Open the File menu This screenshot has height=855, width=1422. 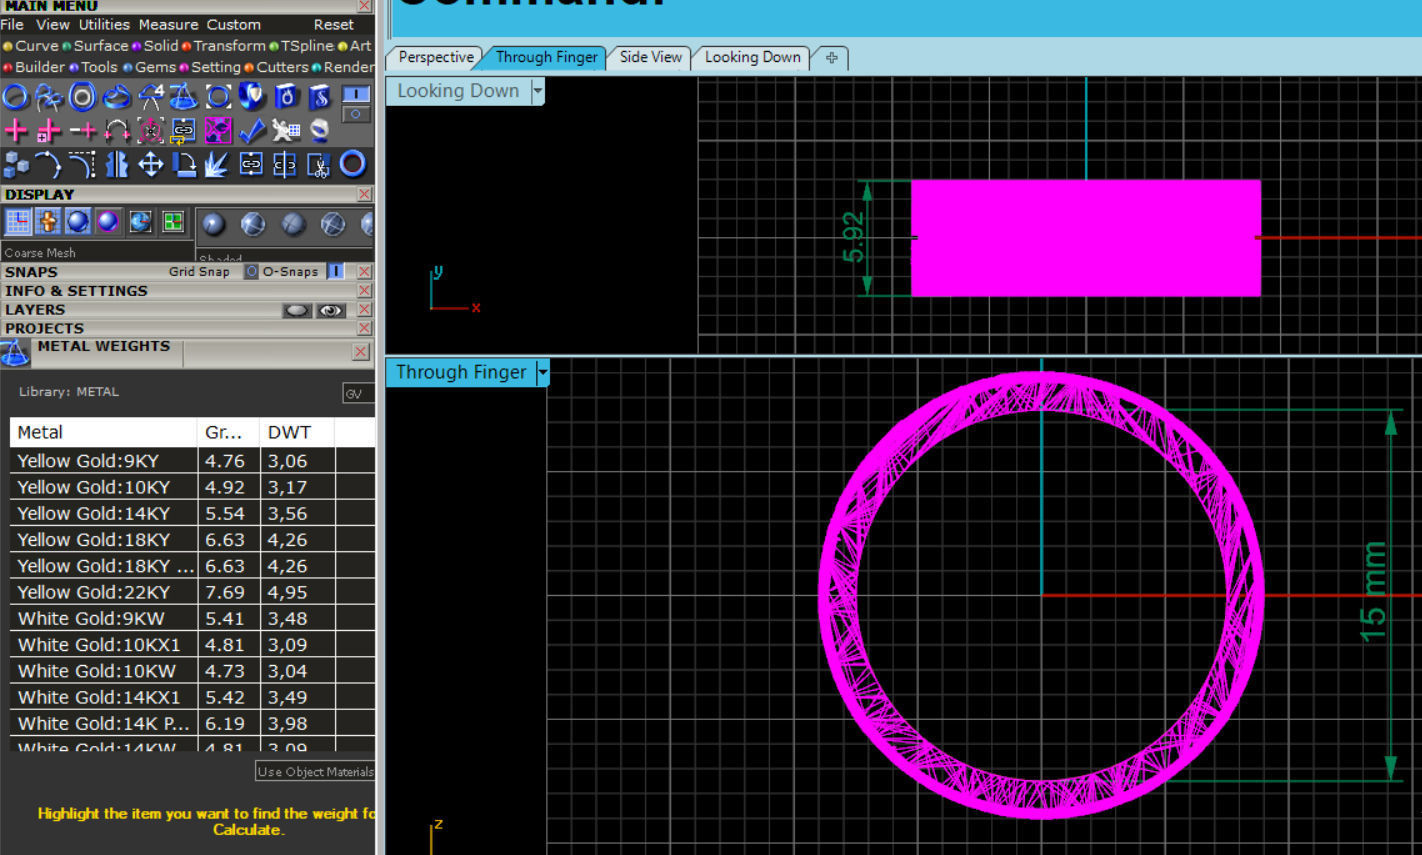pyautogui.click(x=12, y=24)
